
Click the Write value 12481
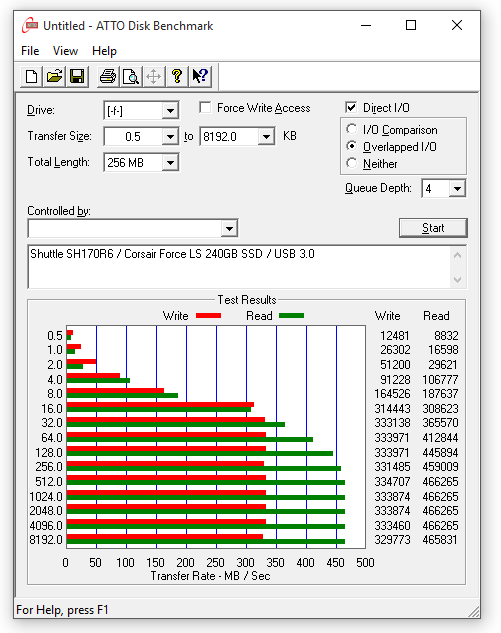(395, 335)
